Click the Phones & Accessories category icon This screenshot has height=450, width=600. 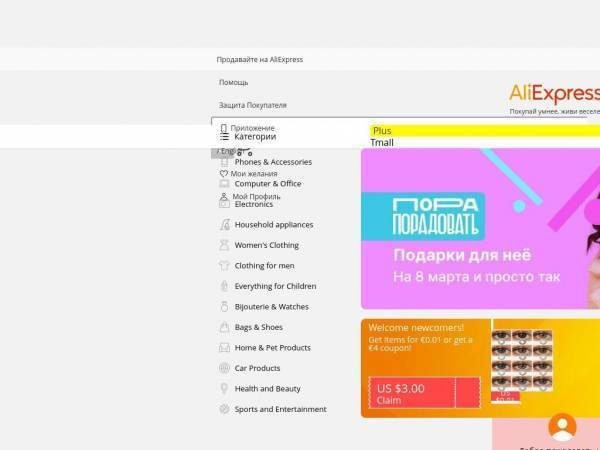[x=225, y=162]
